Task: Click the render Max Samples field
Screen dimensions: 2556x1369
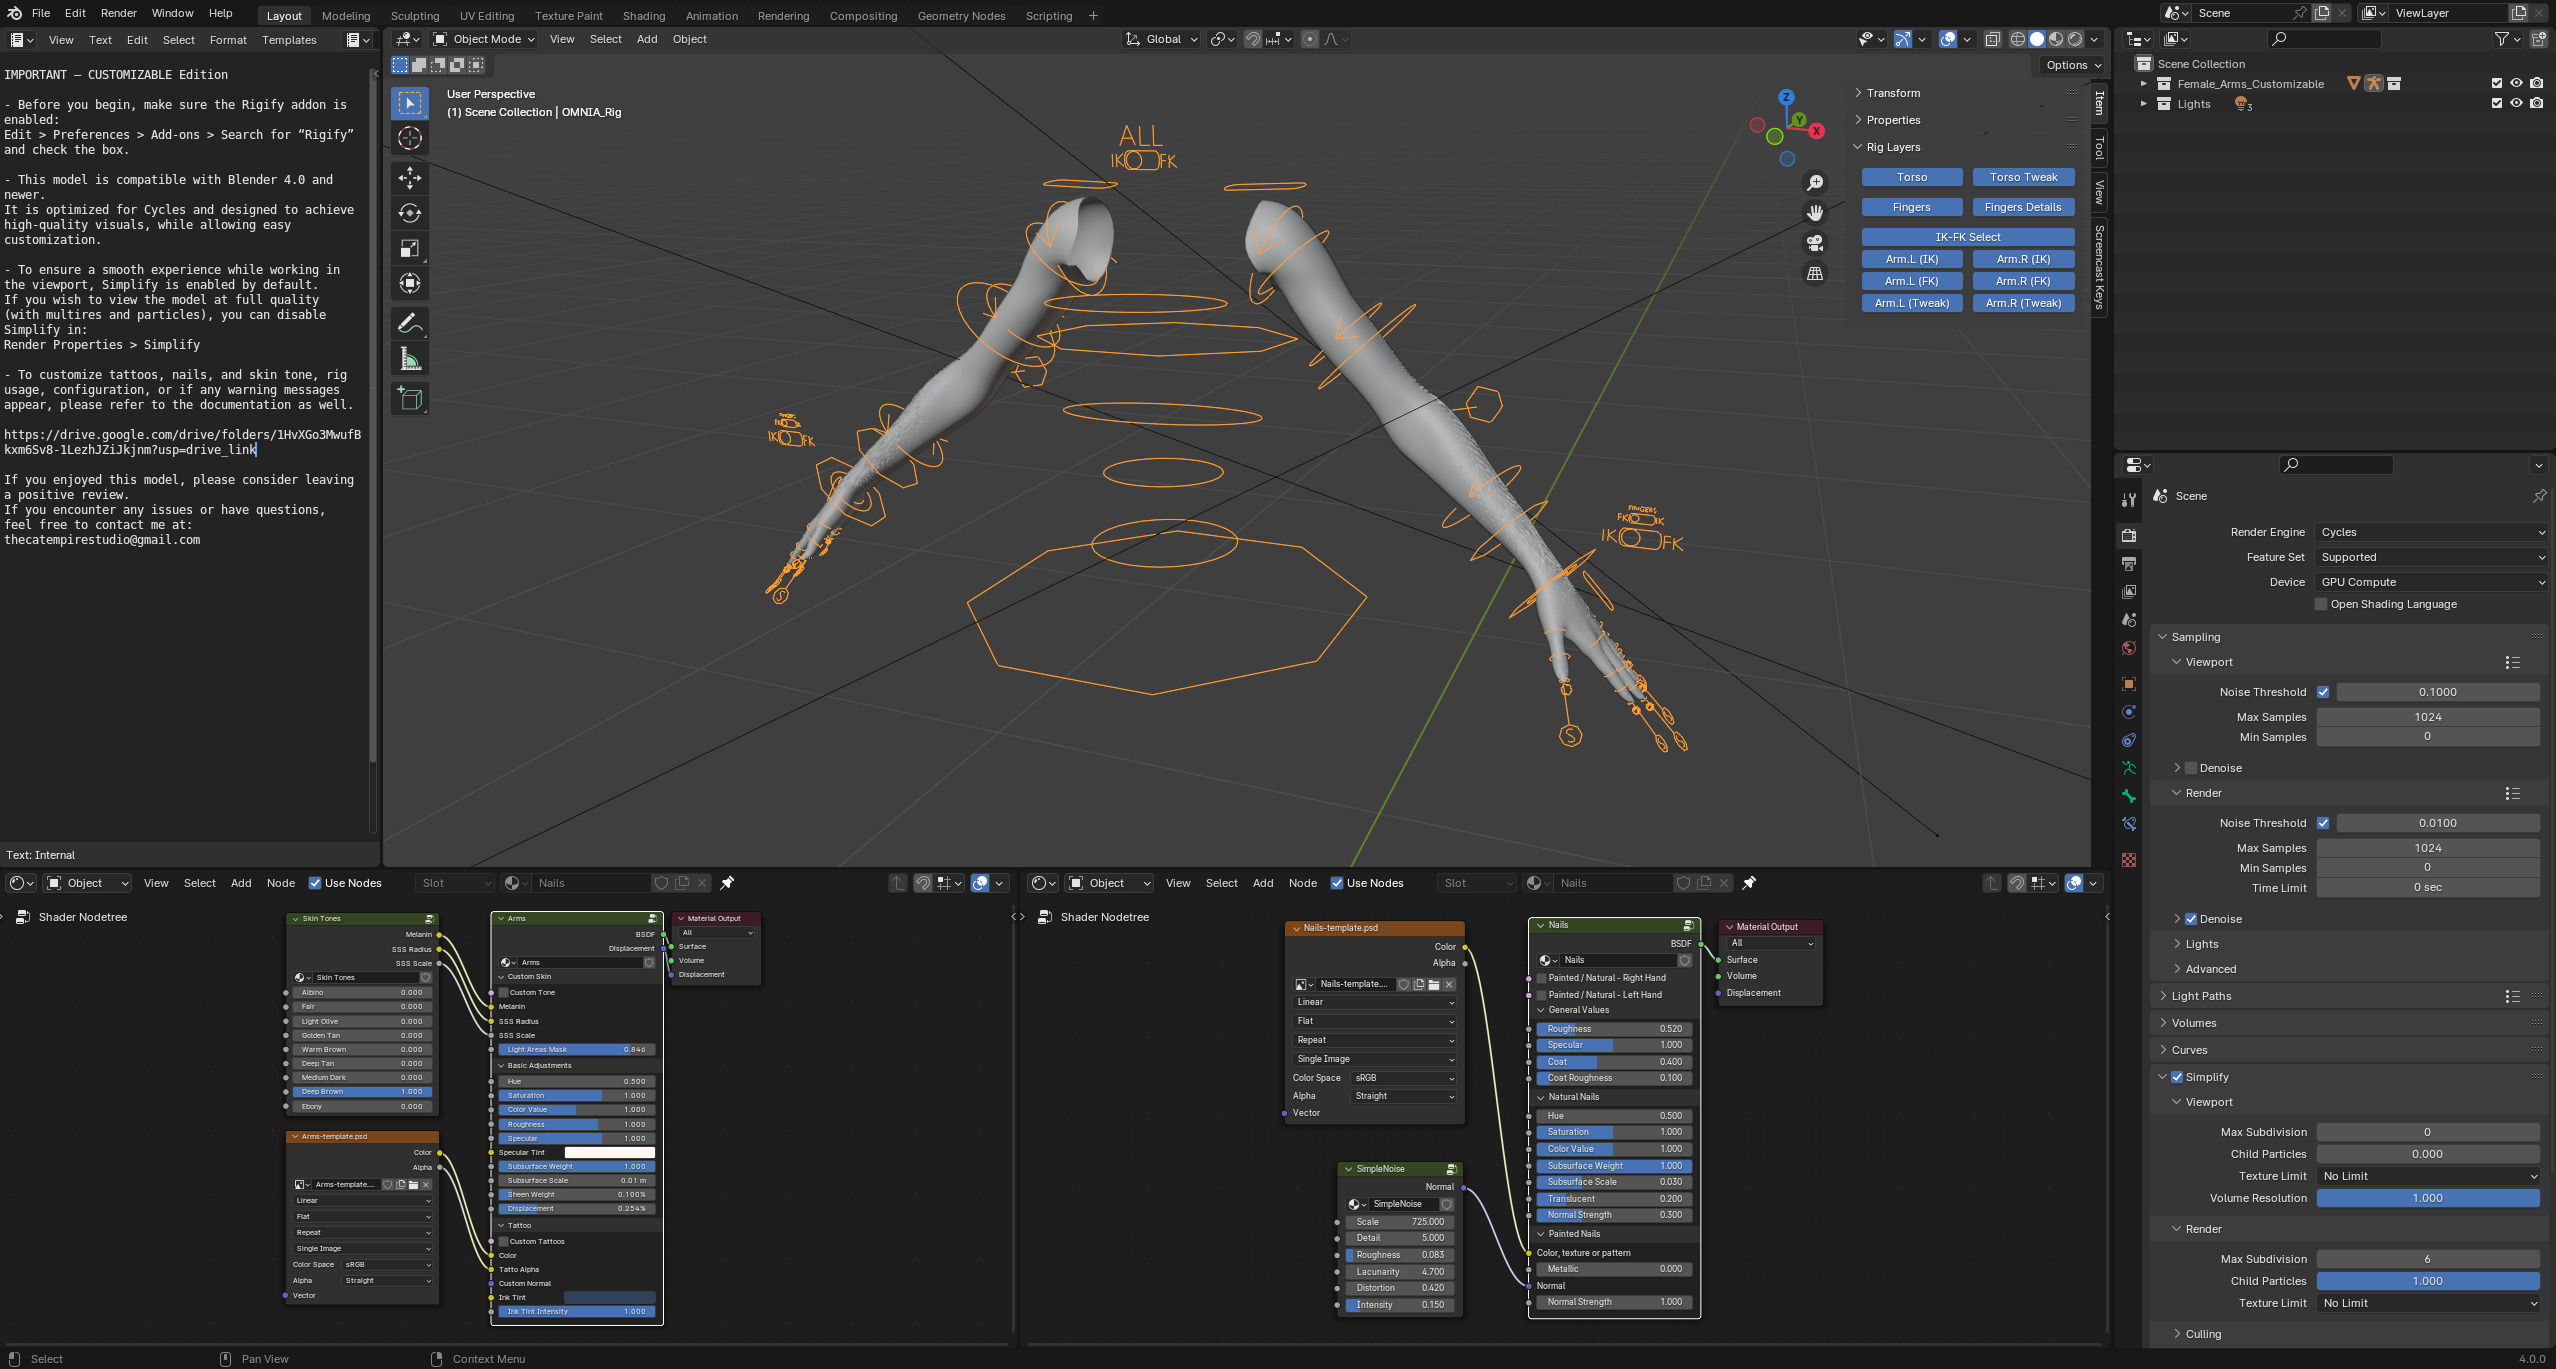Action: point(2427,848)
